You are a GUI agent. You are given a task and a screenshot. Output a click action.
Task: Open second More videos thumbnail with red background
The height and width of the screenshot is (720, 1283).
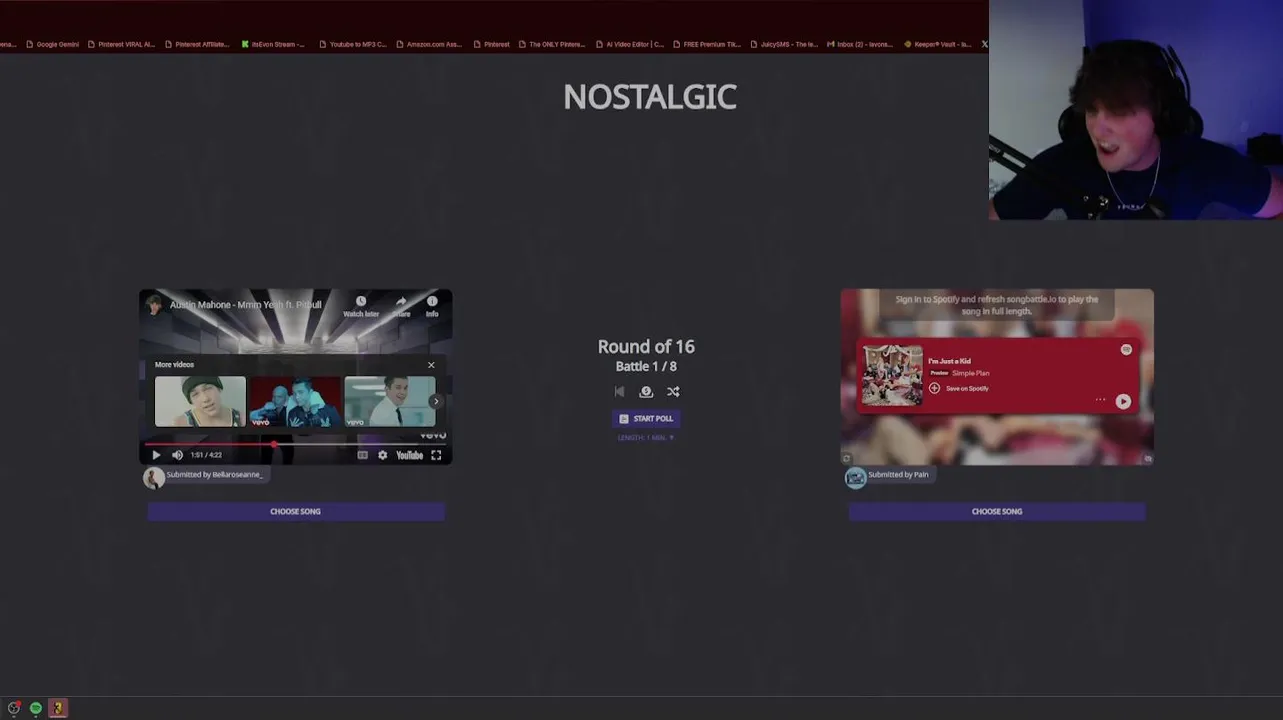point(295,401)
